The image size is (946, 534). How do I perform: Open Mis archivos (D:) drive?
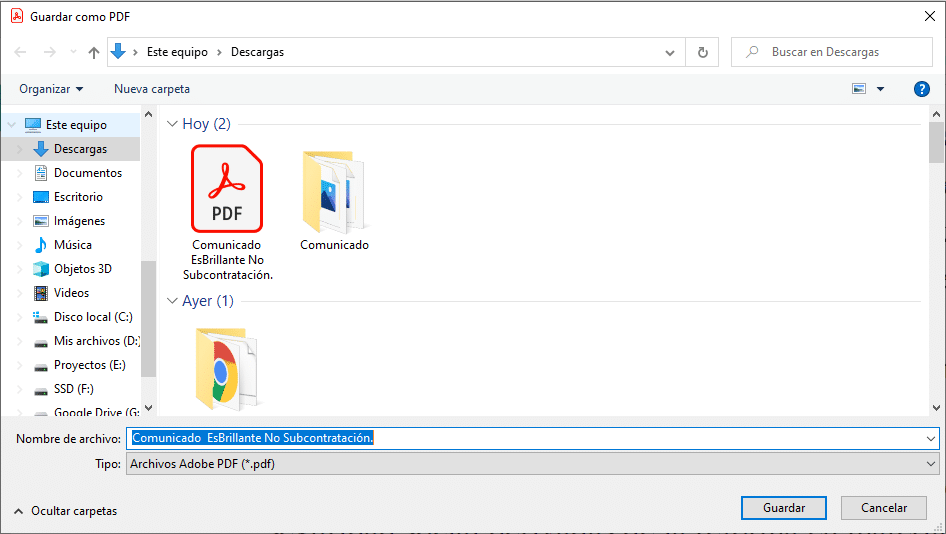[x=97, y=341]
